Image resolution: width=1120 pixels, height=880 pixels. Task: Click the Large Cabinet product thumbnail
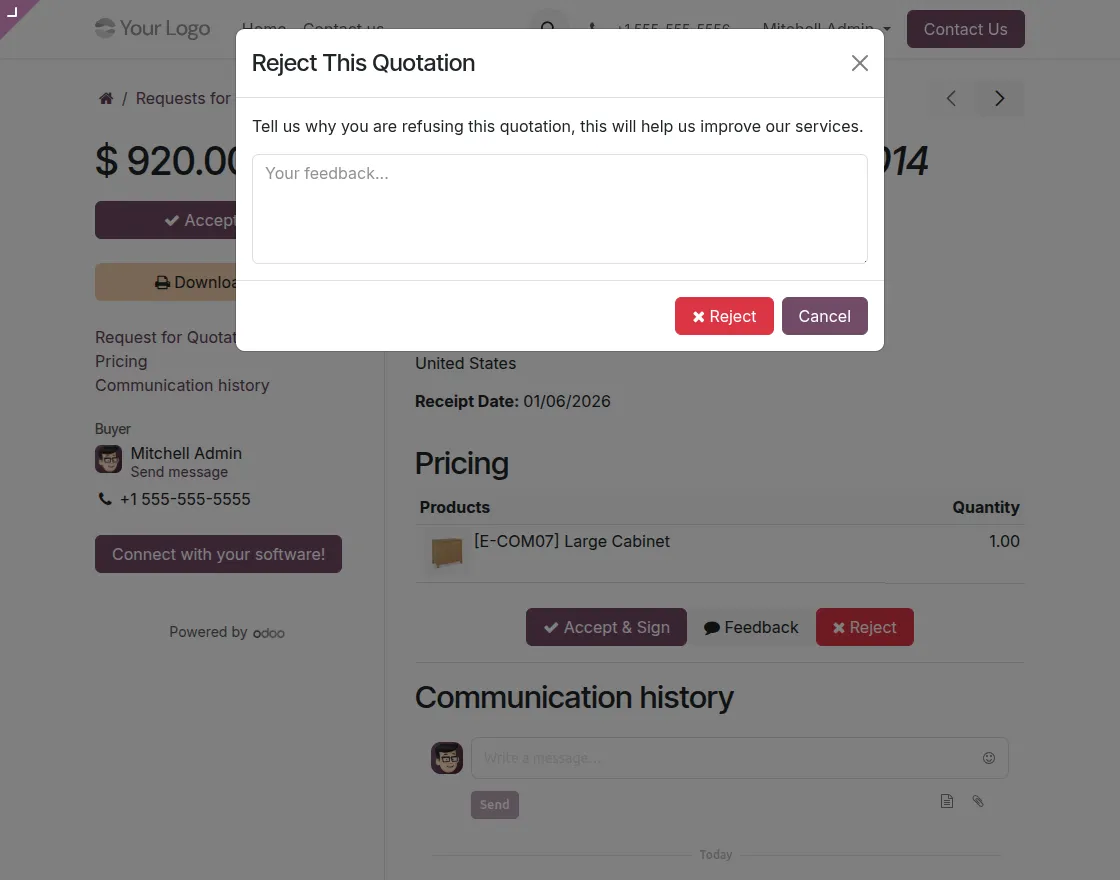point(447,552)
